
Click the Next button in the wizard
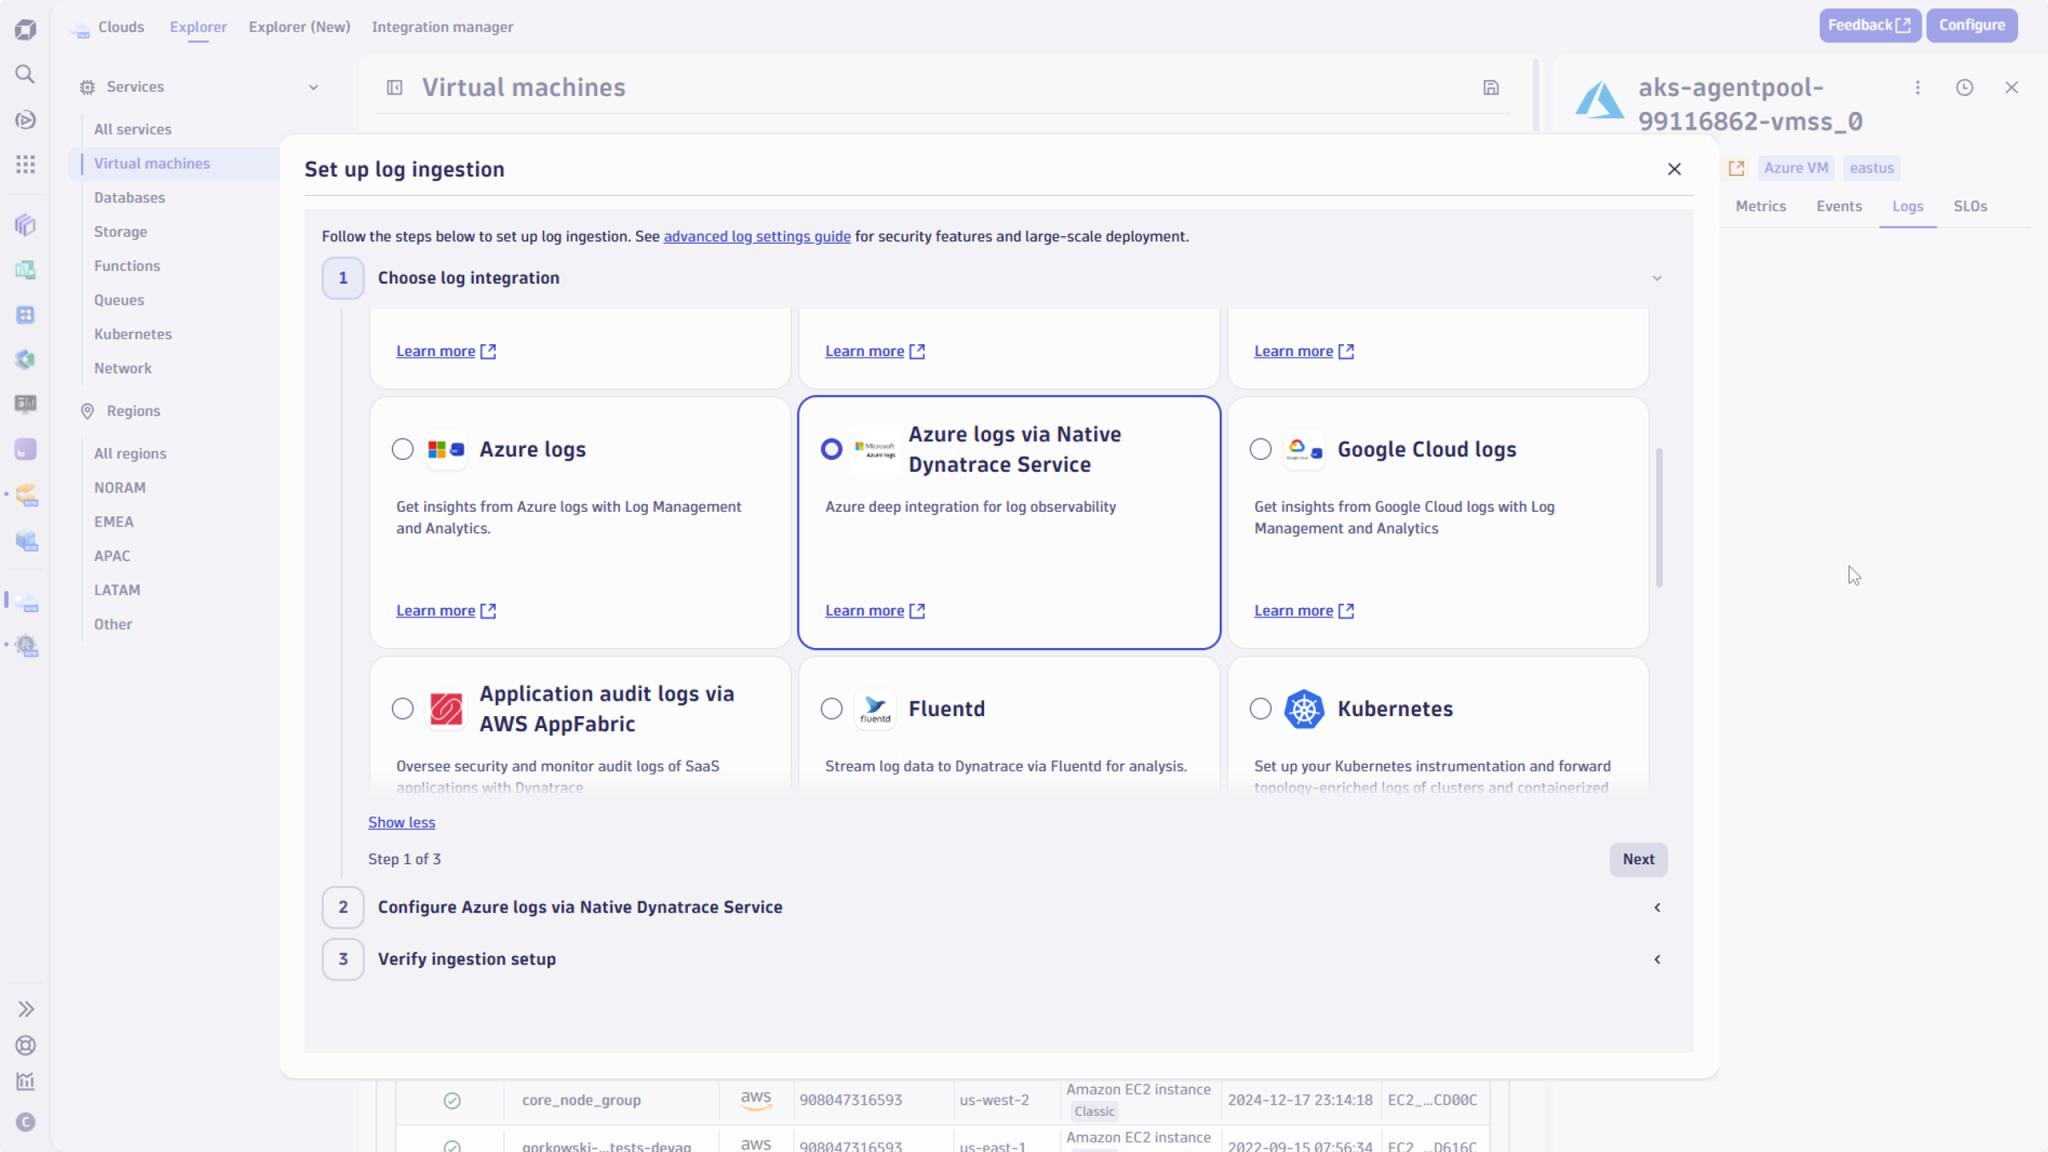pos(1638,859)
